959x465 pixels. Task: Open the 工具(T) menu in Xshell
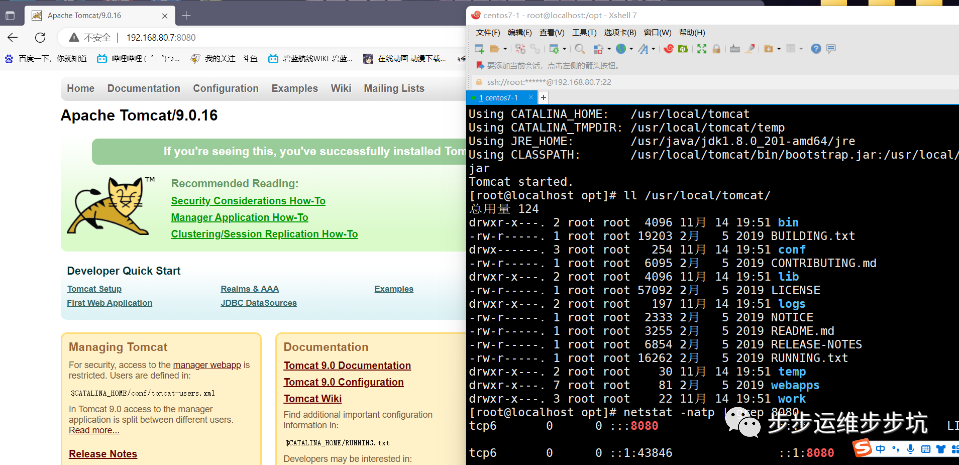coord(584,32)
